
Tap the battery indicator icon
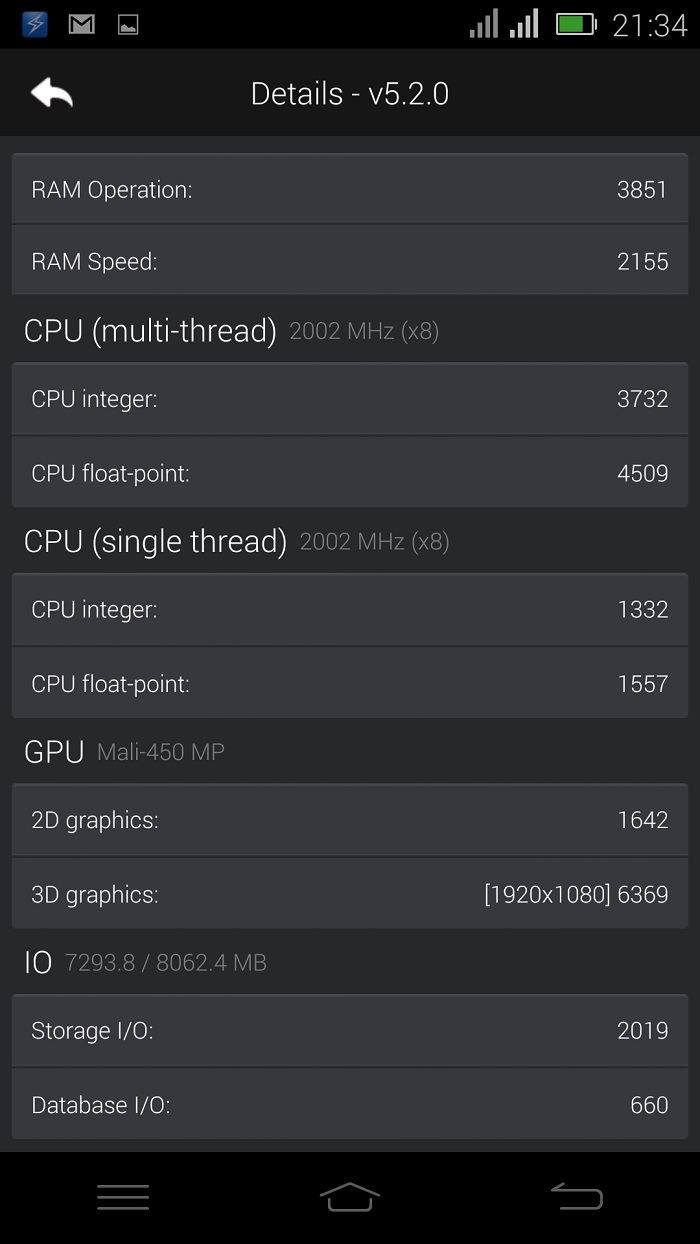pos(575,24)
